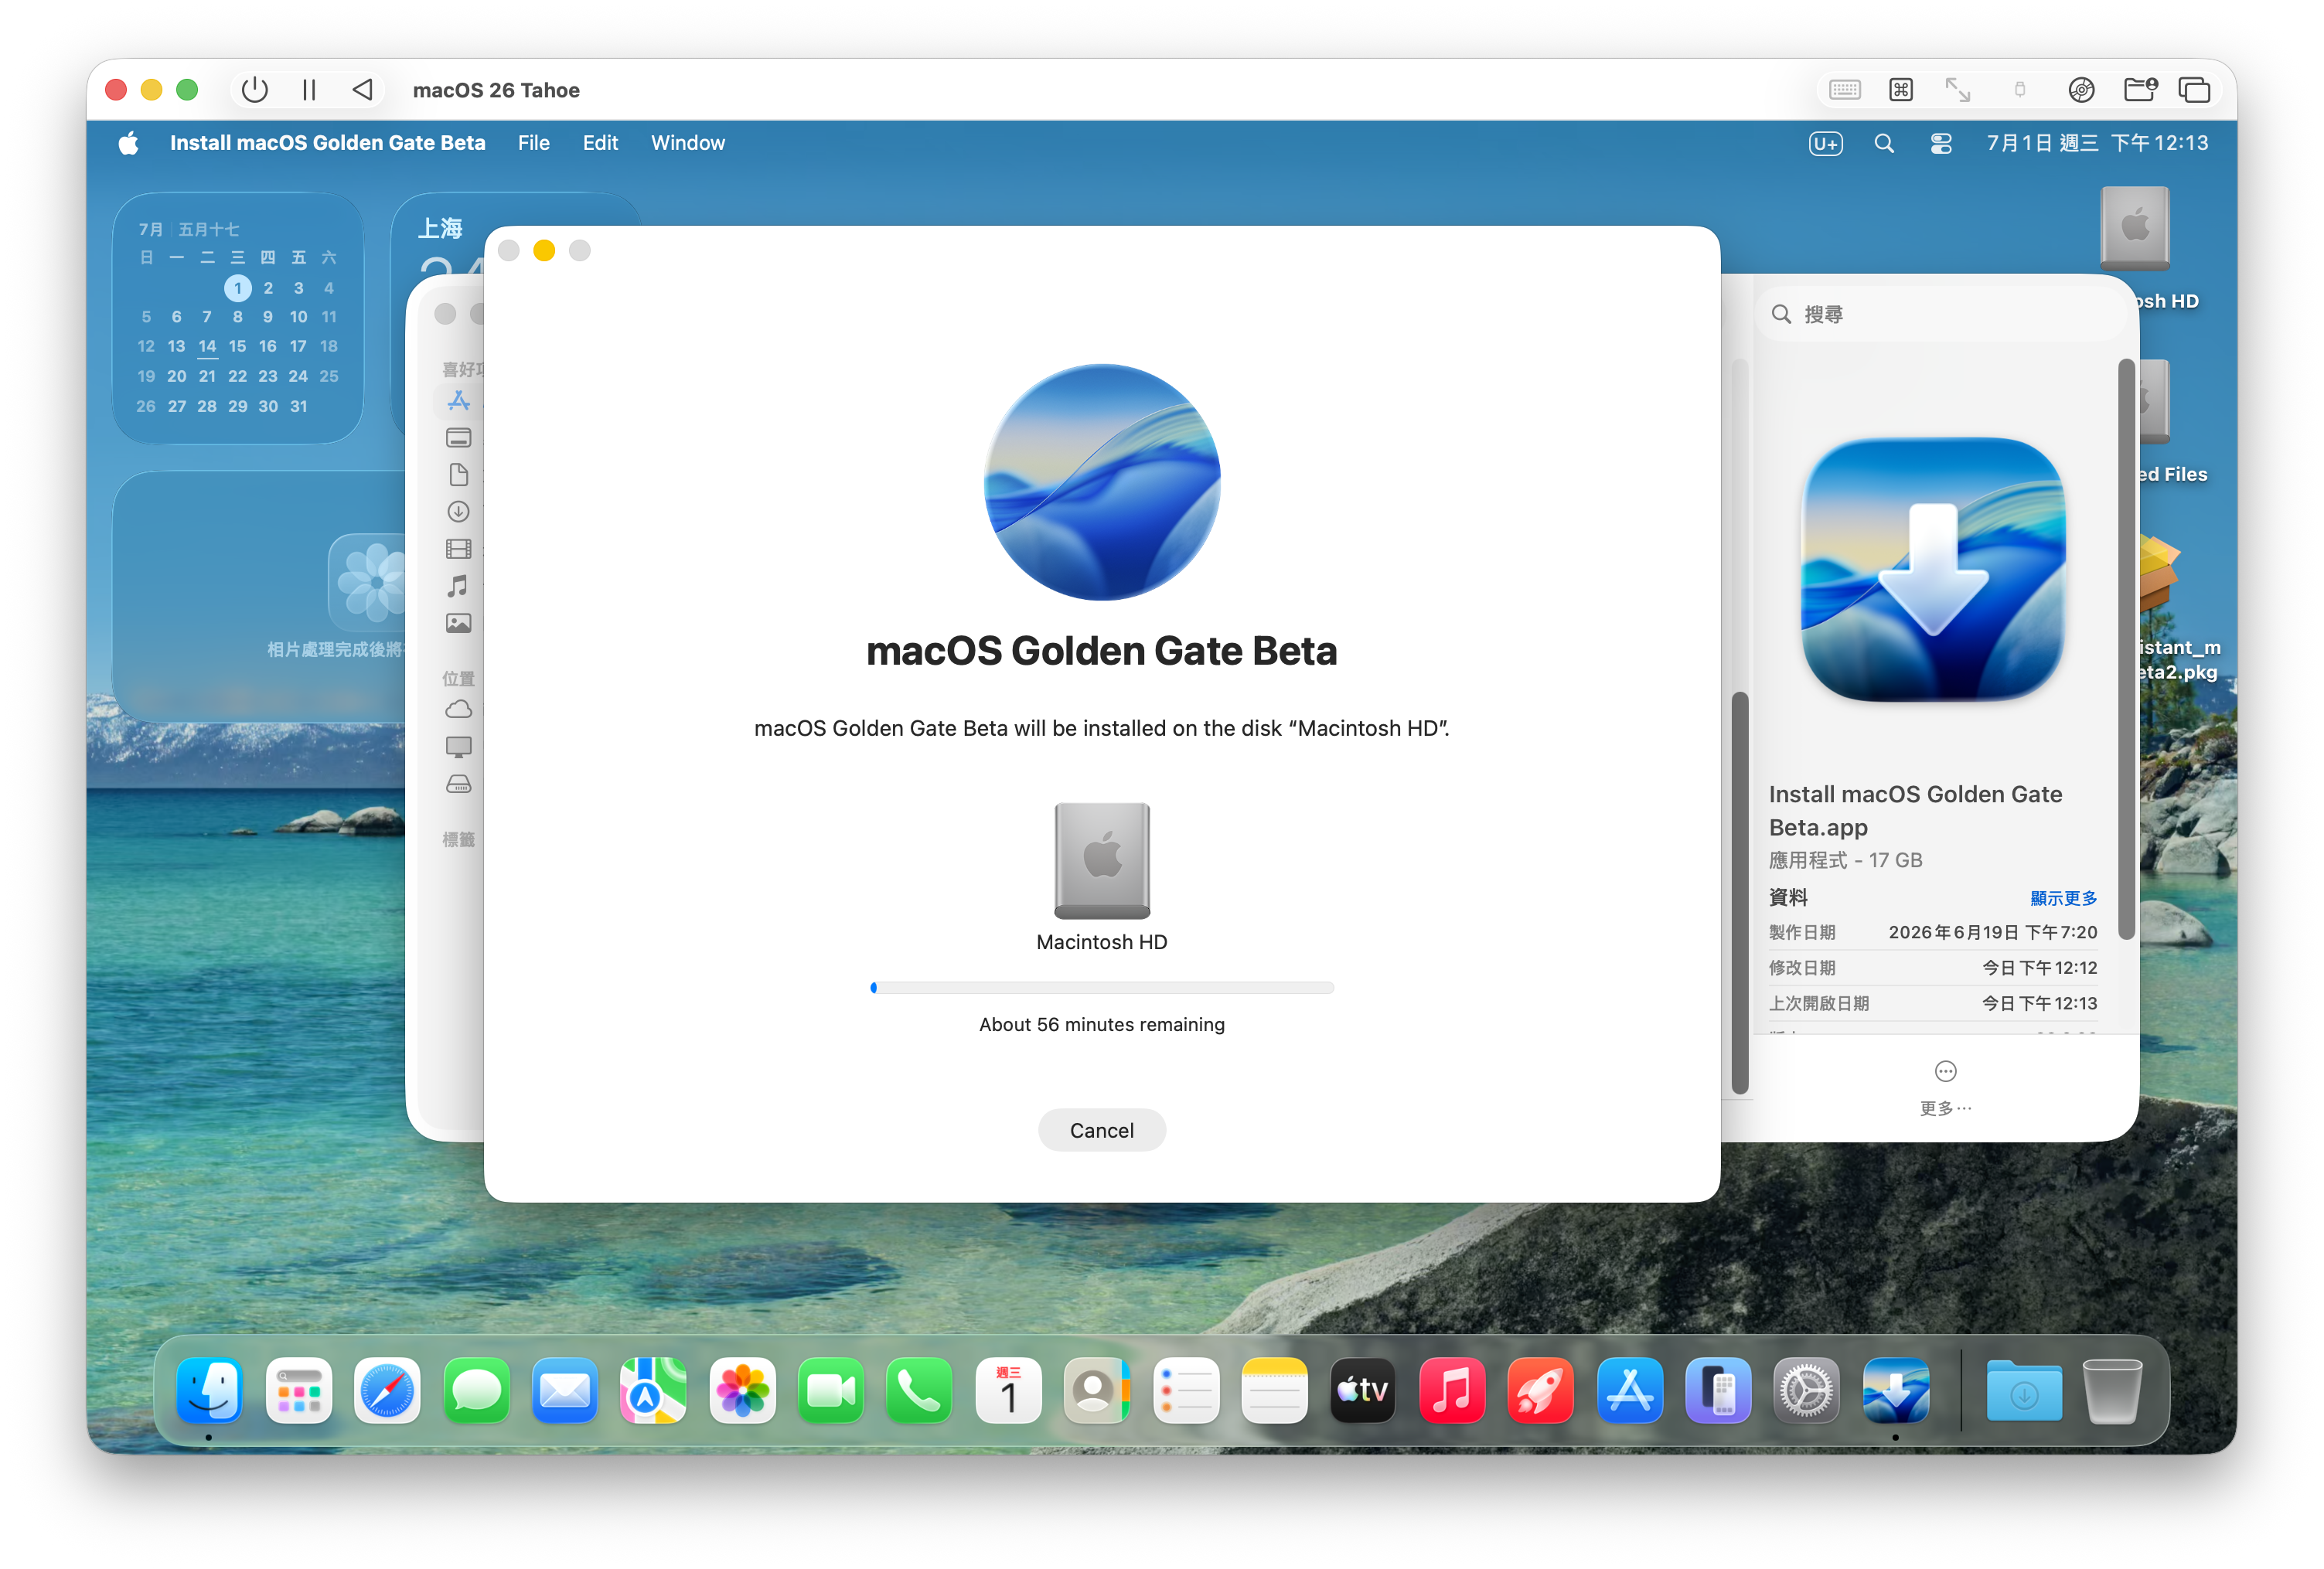
Task: Select Movies icon in Finder sidebar
Action: pos(458,548)
